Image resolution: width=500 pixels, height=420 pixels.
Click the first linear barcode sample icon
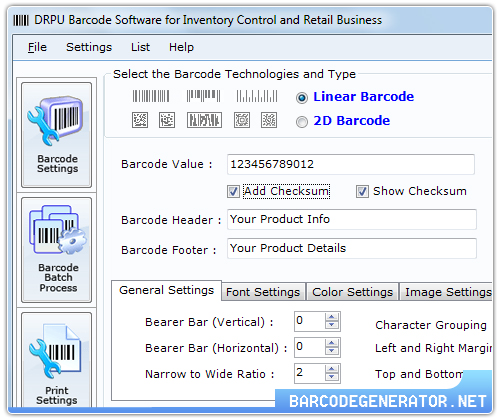[151, 96]
